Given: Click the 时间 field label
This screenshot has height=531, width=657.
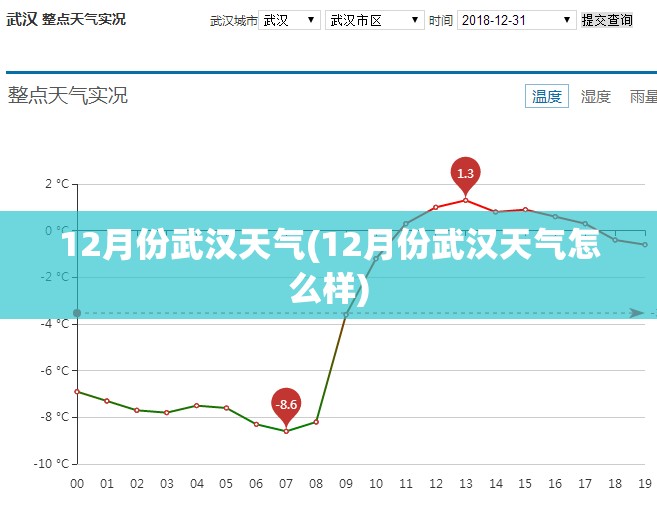Looking at the screenshot, I should point(441,21).
